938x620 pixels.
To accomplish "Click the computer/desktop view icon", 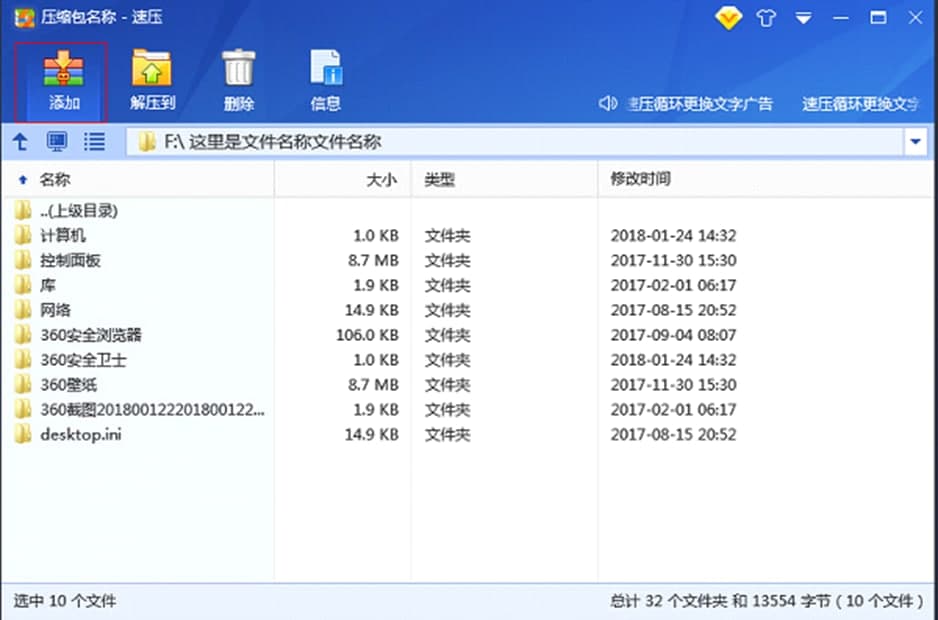I will point(57,142).
